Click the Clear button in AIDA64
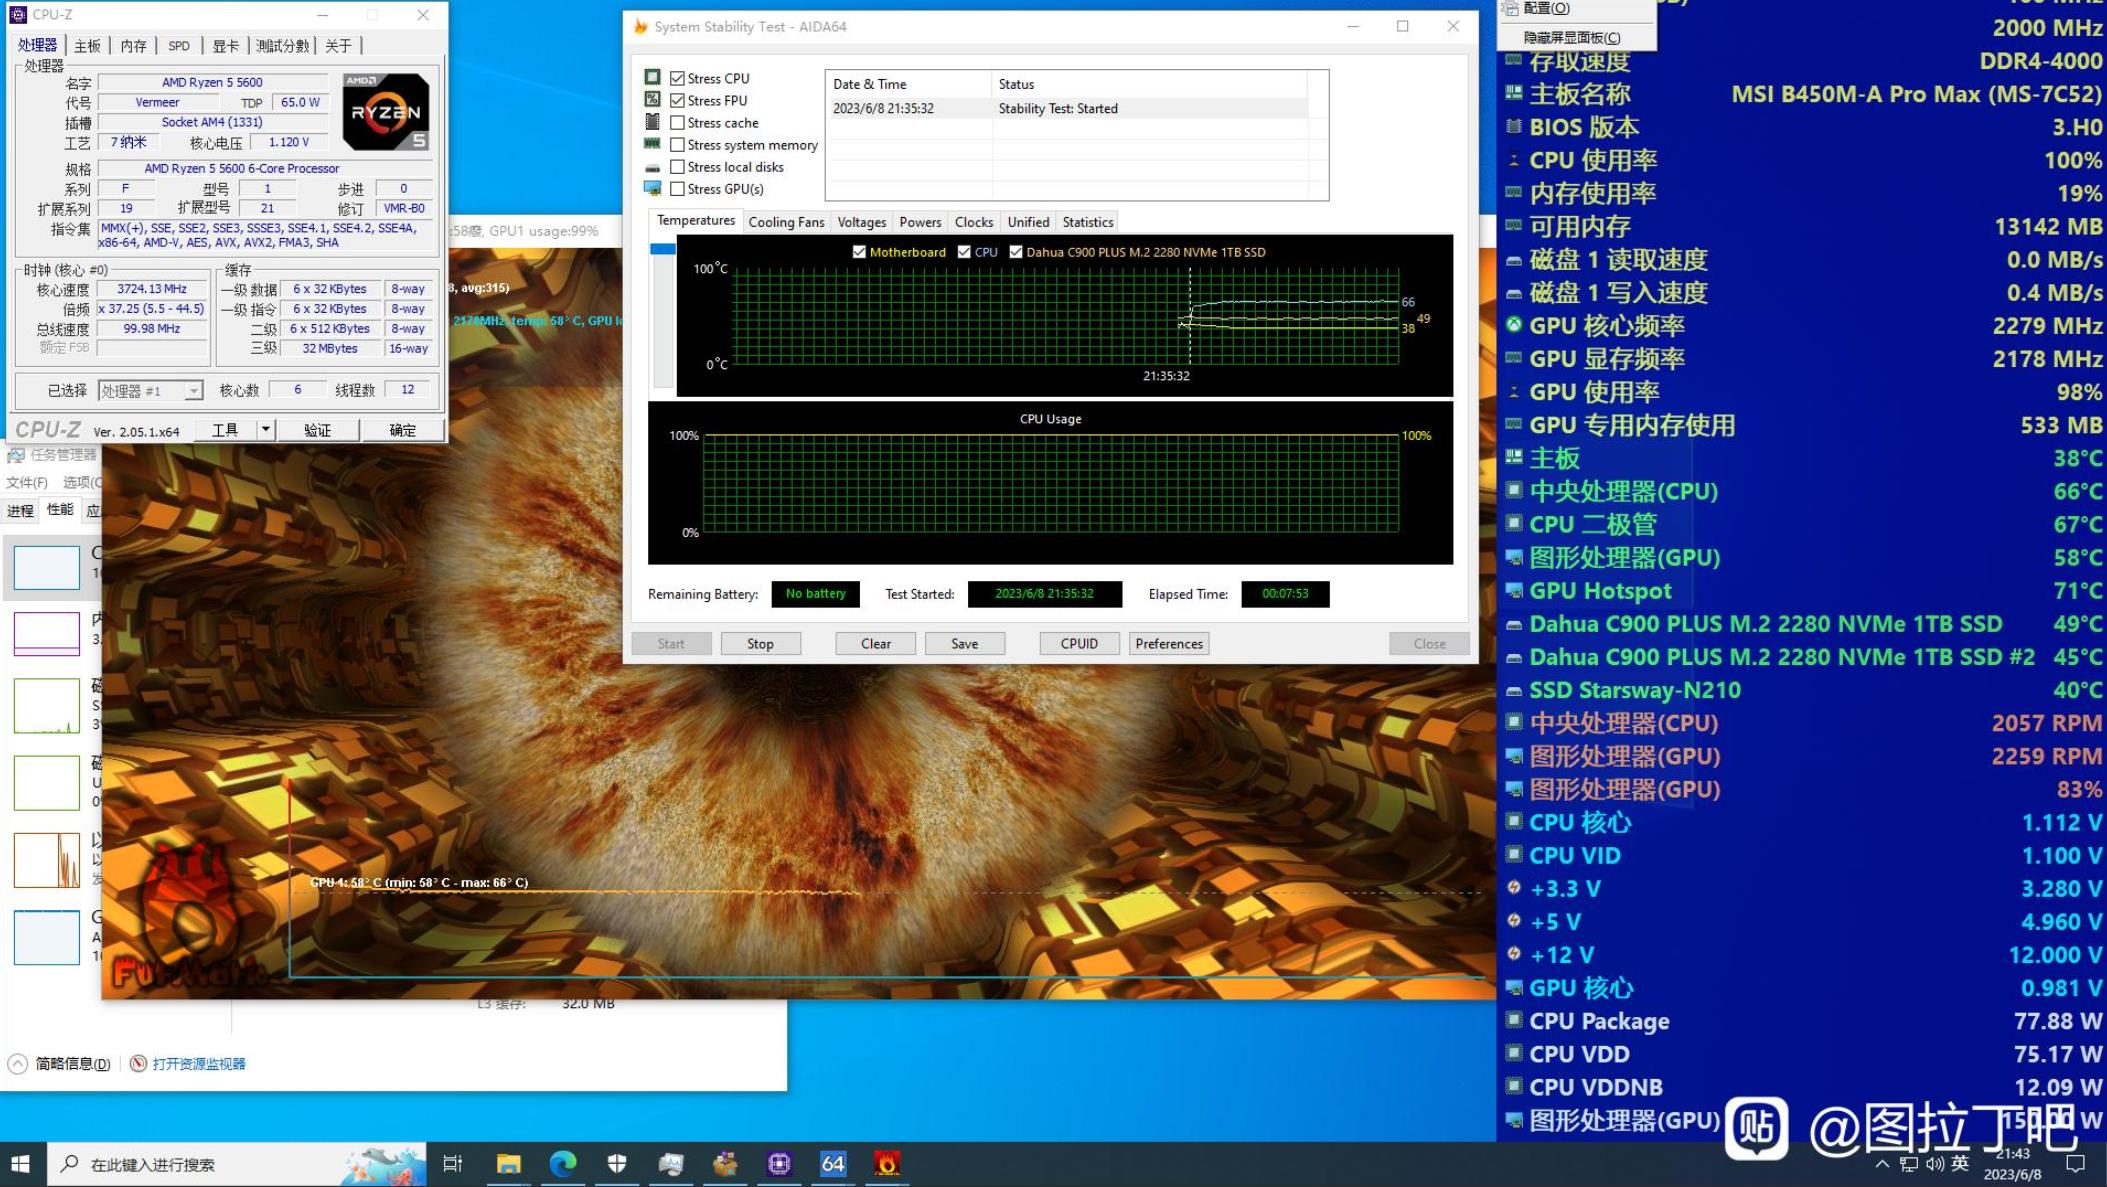The width and height of the screenshot is (2107, 1187). (876, 644)
